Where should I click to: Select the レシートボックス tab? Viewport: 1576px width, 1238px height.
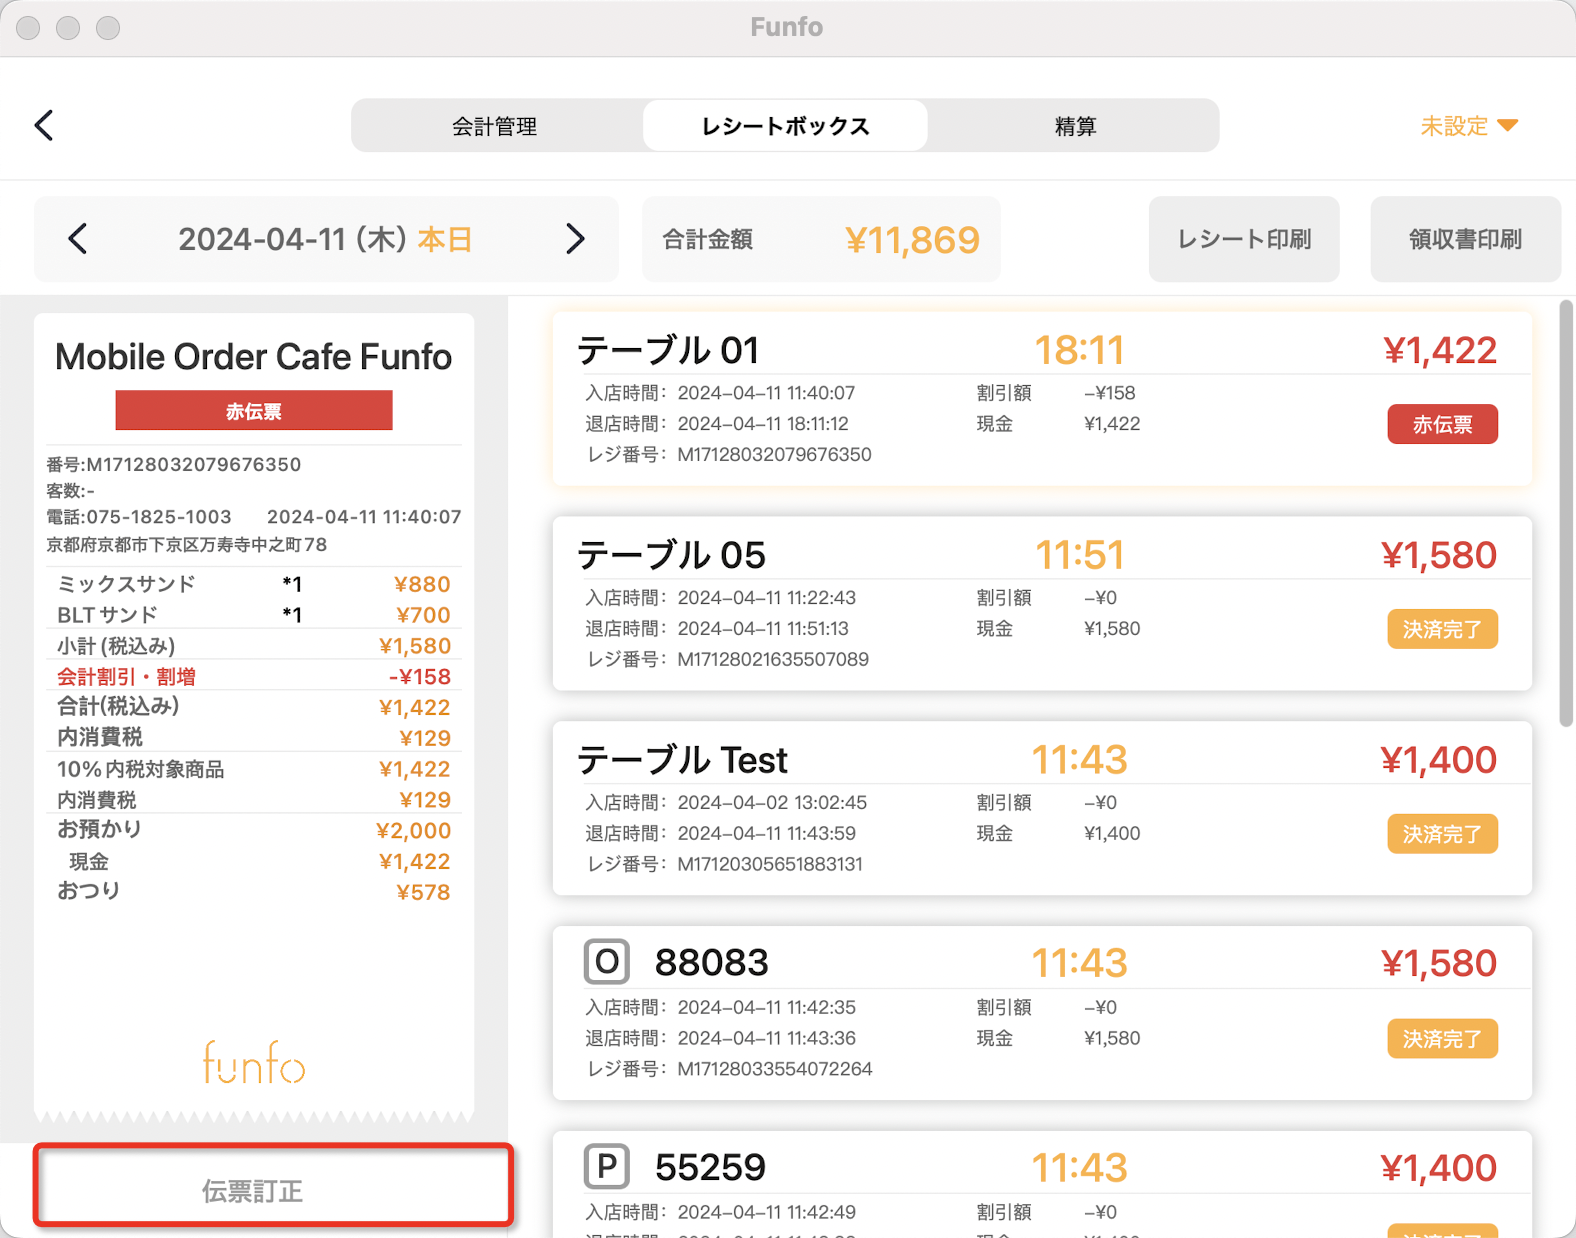tap(785, 126)
